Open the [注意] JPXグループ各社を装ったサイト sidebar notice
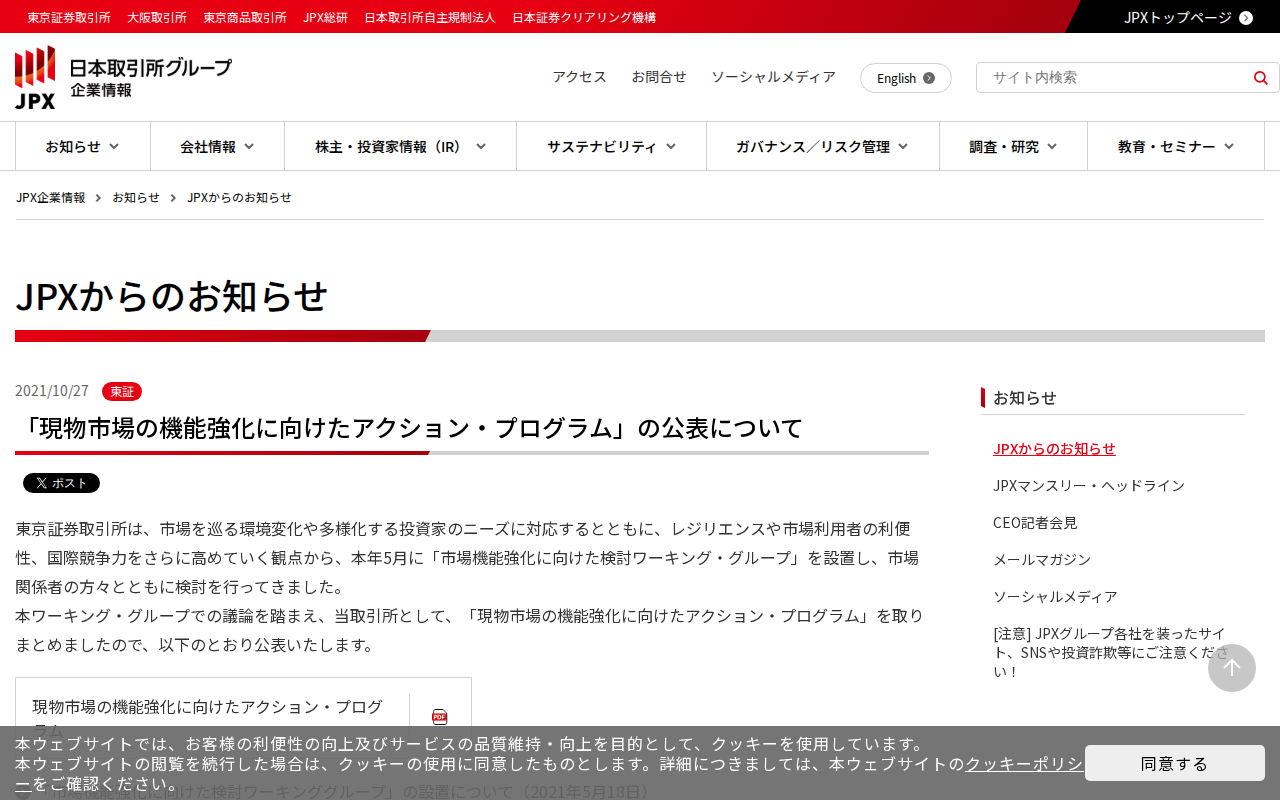The width and height of the screenshot is (1280, 800). (x=1110, y=652)
